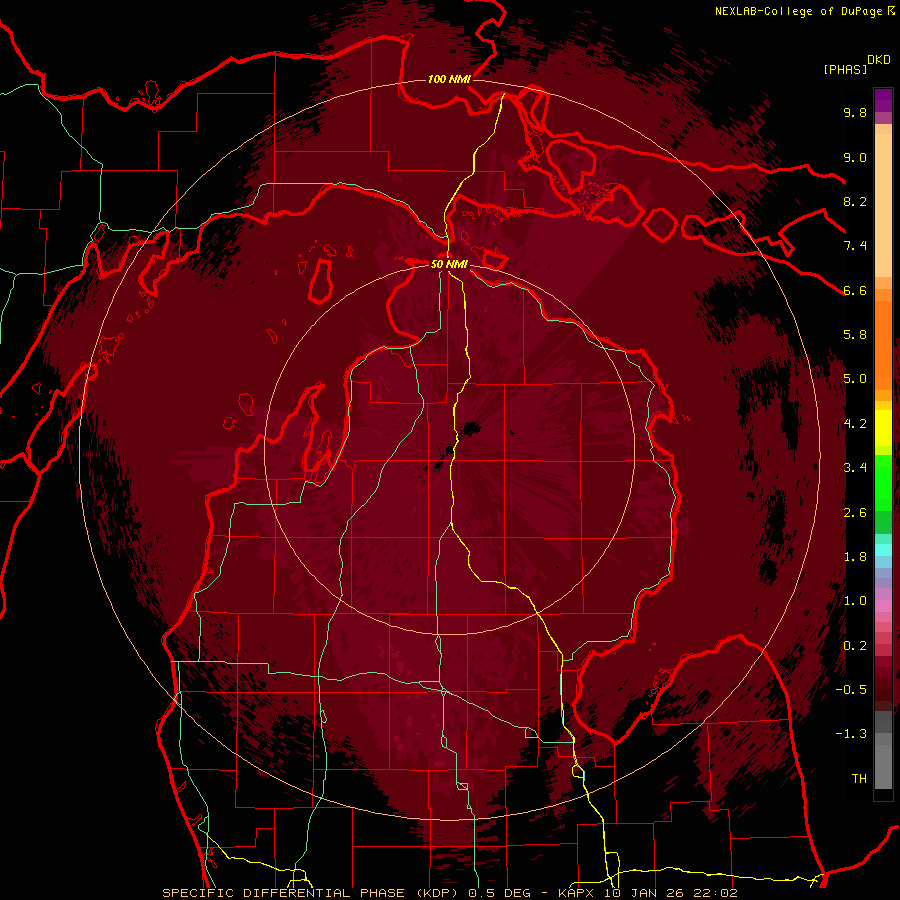Select the 7.4 scale value

(x=855, y=246)
